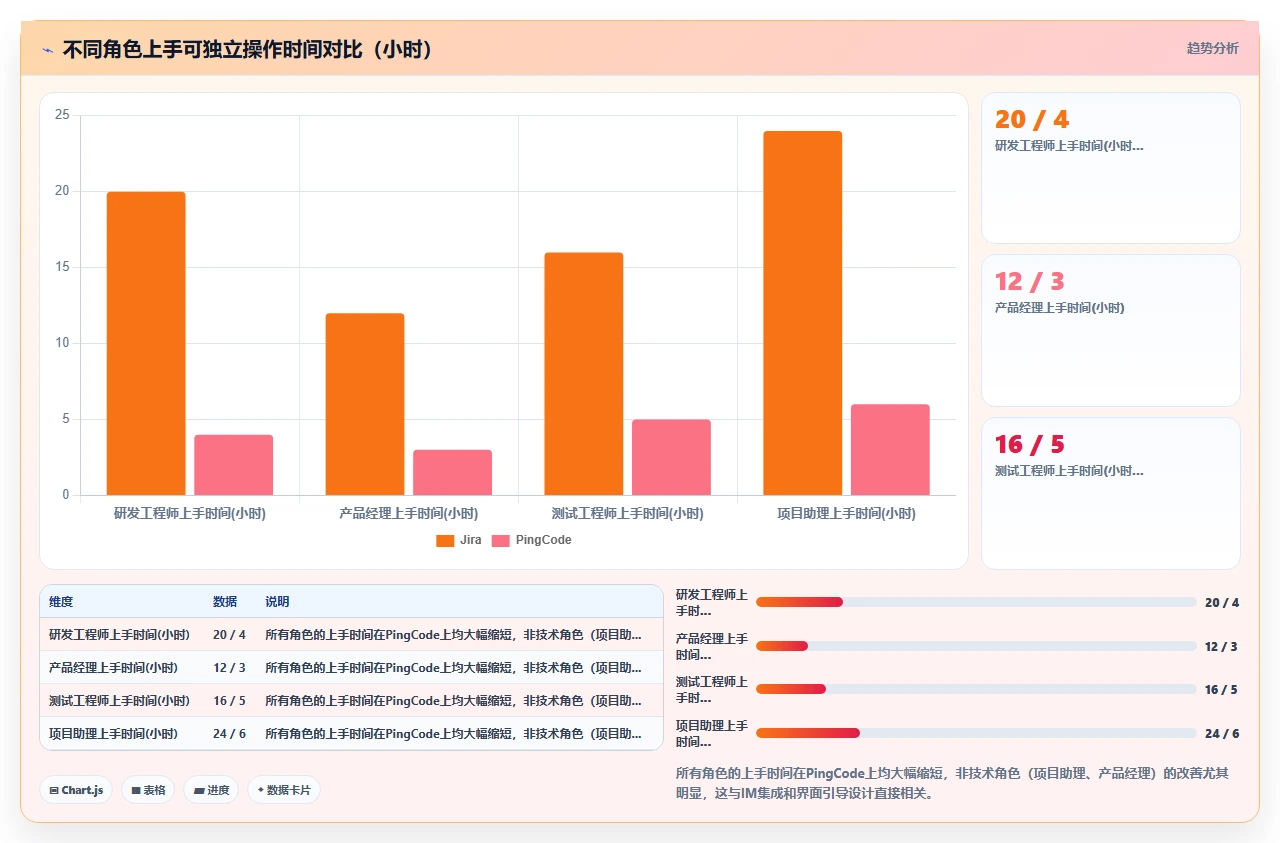The image size is (1280, 843).
Task: Open the 20 / 4 data card
Action: pos(1110,168)
